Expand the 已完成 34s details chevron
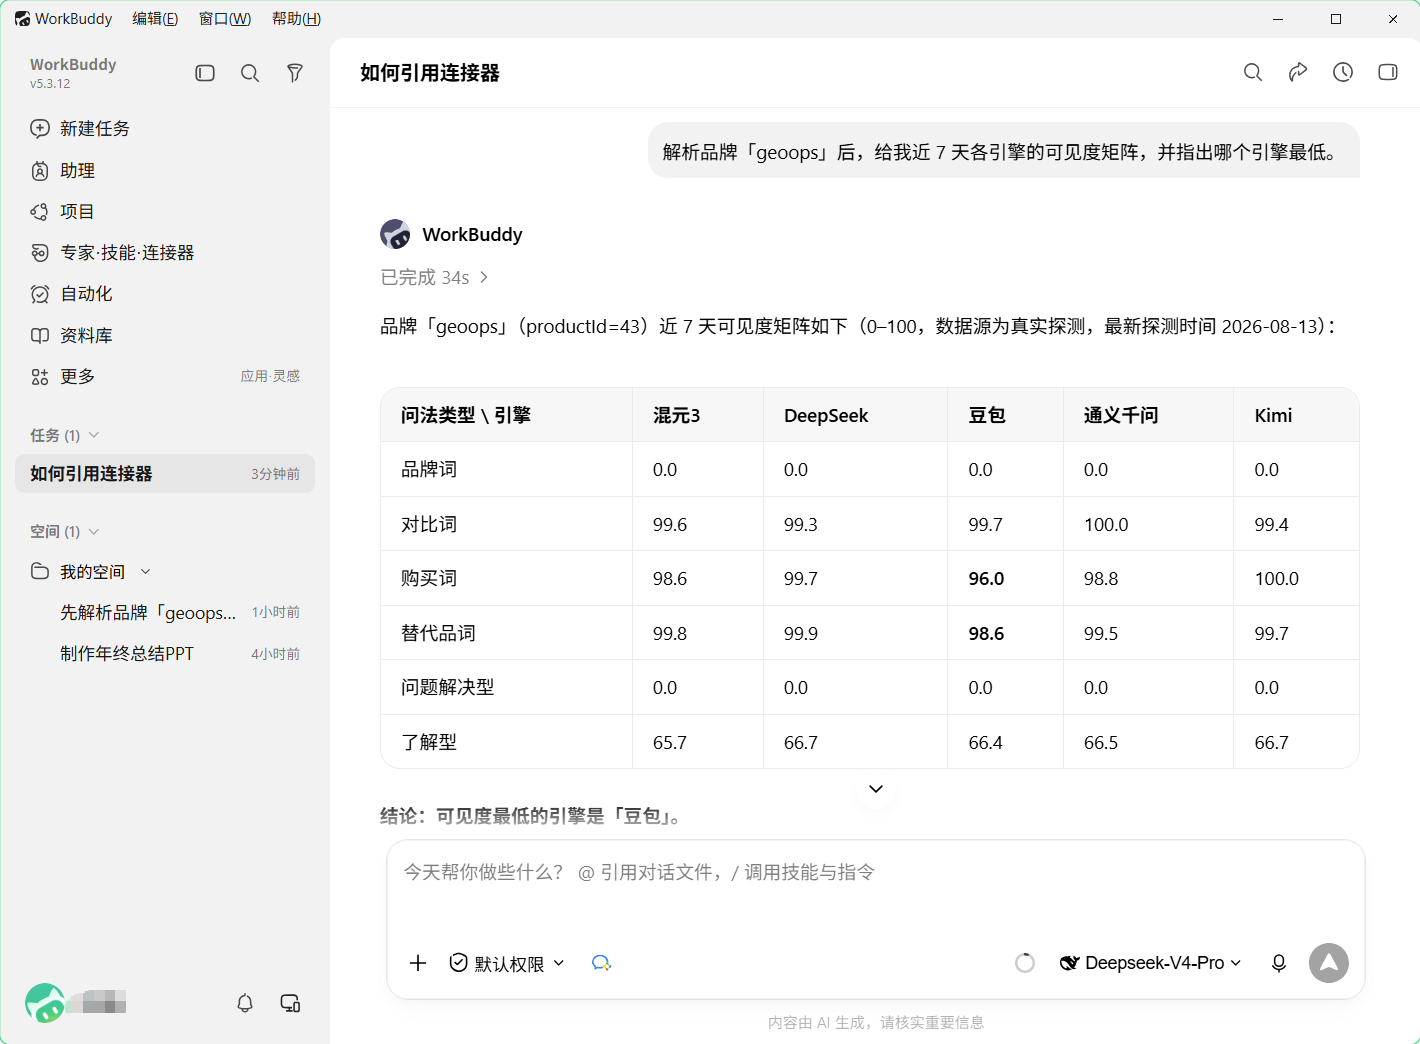 [x=484, y=277]
